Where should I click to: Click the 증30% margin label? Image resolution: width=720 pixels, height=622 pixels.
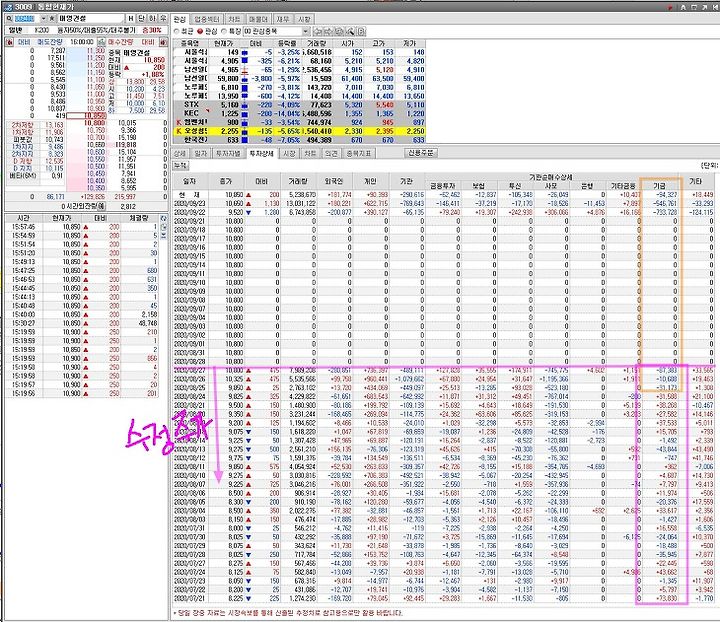[x=152, y=30]
